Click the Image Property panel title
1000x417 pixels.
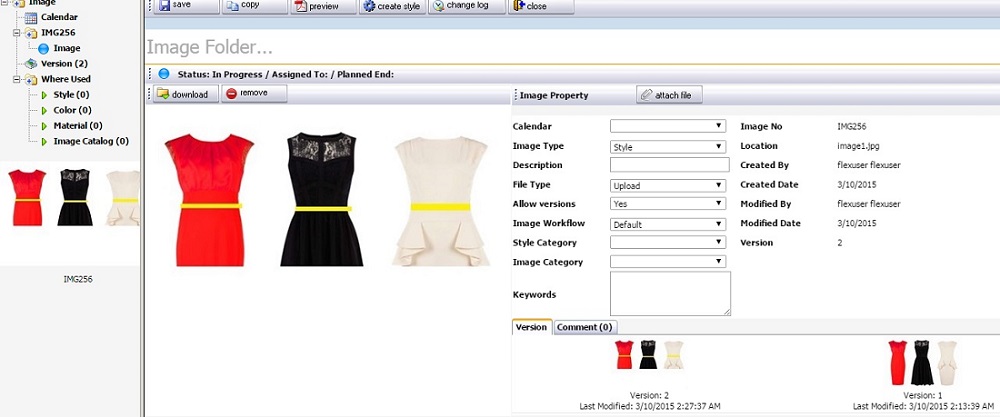554,96
